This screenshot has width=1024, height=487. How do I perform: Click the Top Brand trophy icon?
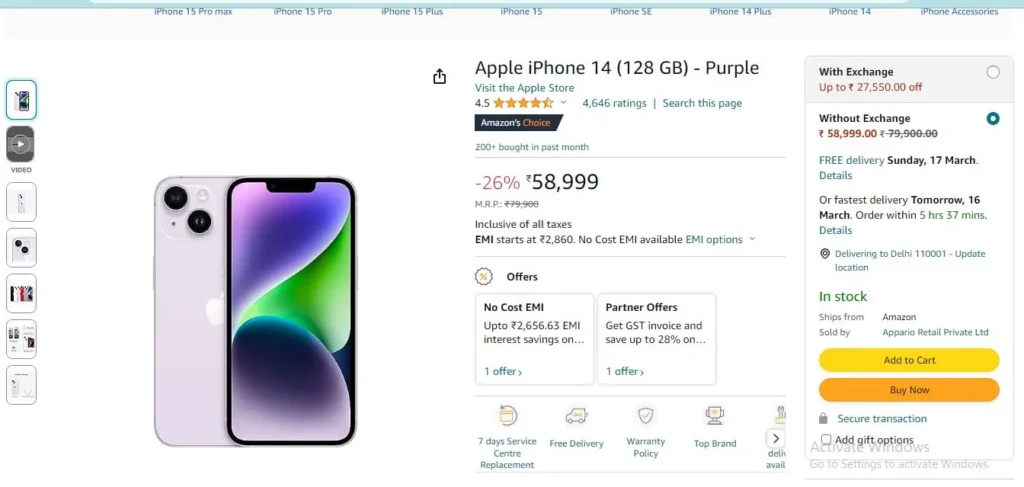[714, 415]
